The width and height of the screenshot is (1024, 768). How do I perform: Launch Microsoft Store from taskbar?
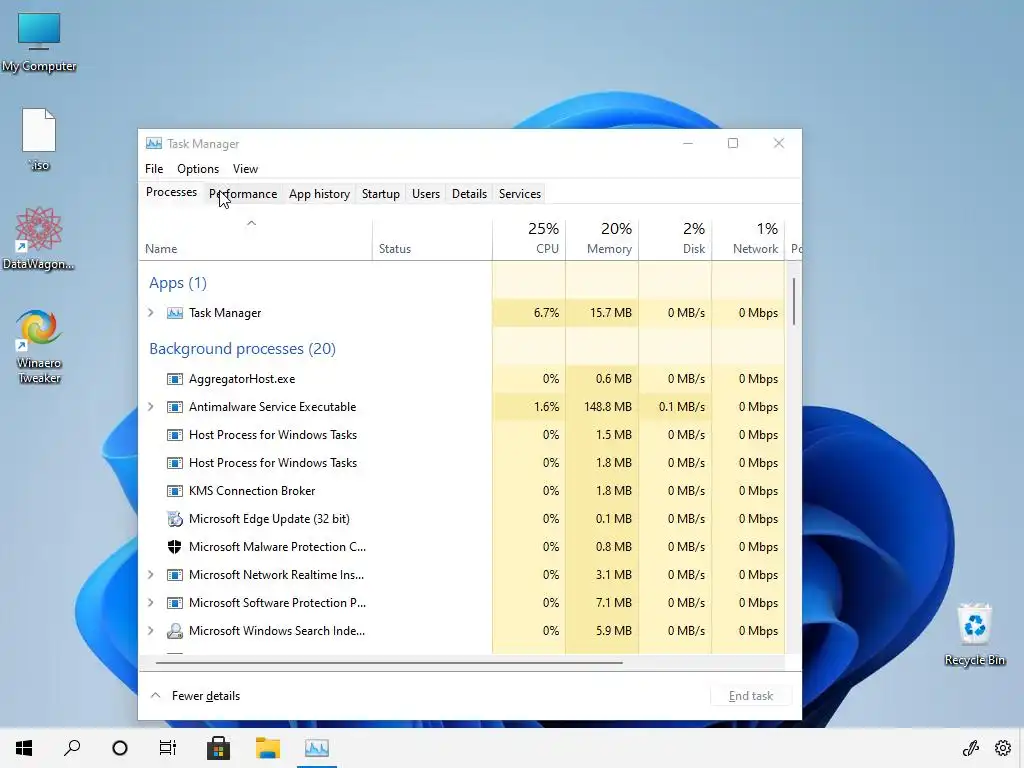point(218,748)
